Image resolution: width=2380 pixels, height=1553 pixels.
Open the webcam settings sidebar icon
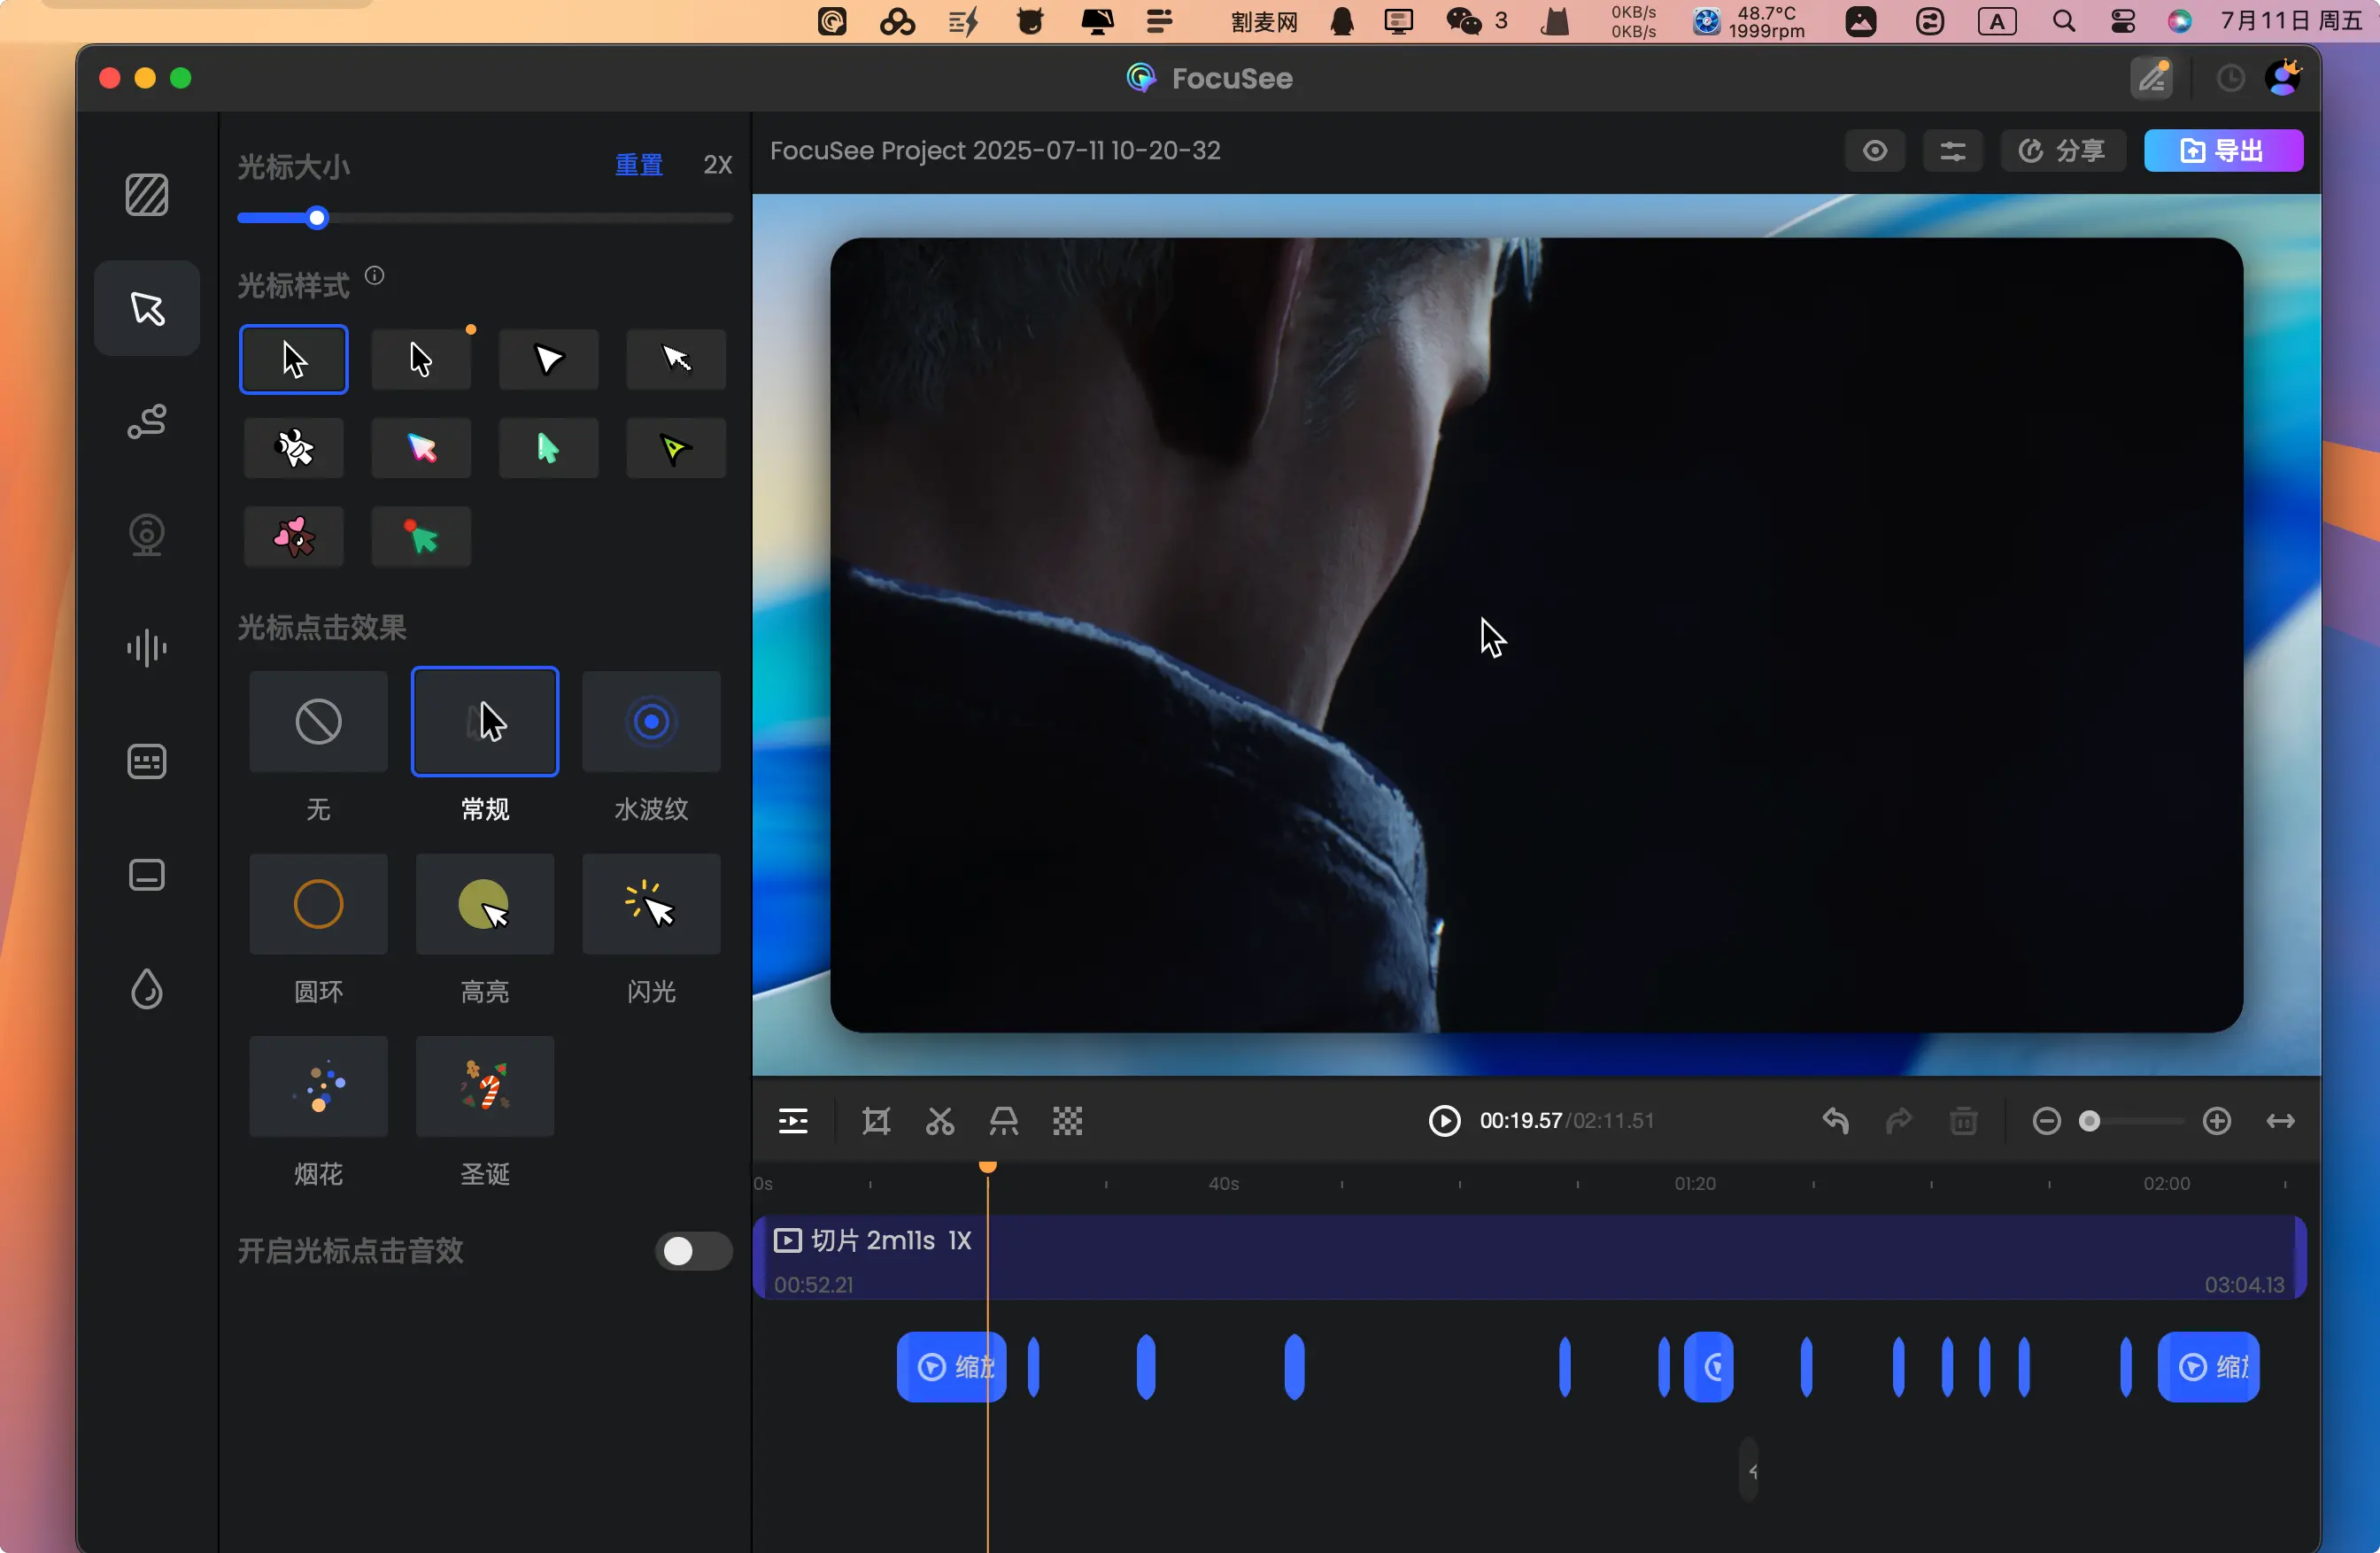pos(147,535)
